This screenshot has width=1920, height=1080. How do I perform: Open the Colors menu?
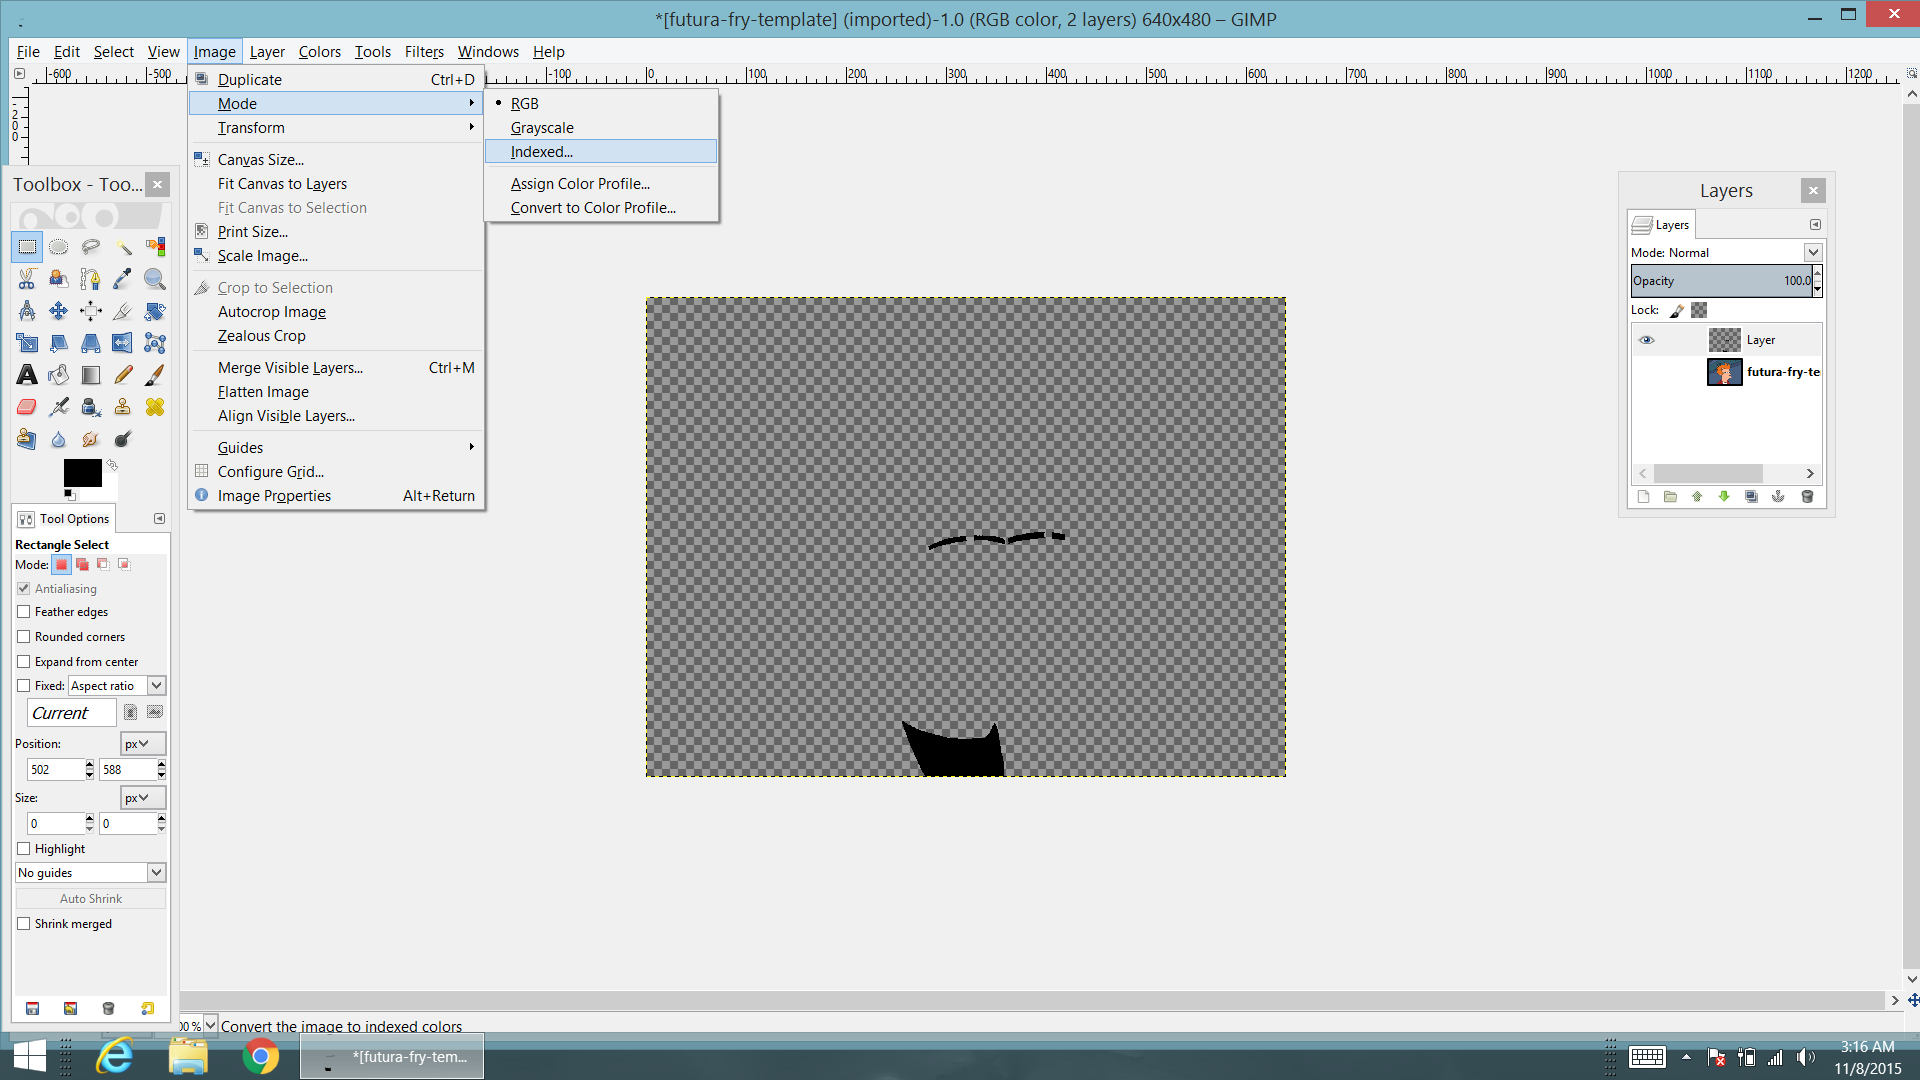coord(319,52)
